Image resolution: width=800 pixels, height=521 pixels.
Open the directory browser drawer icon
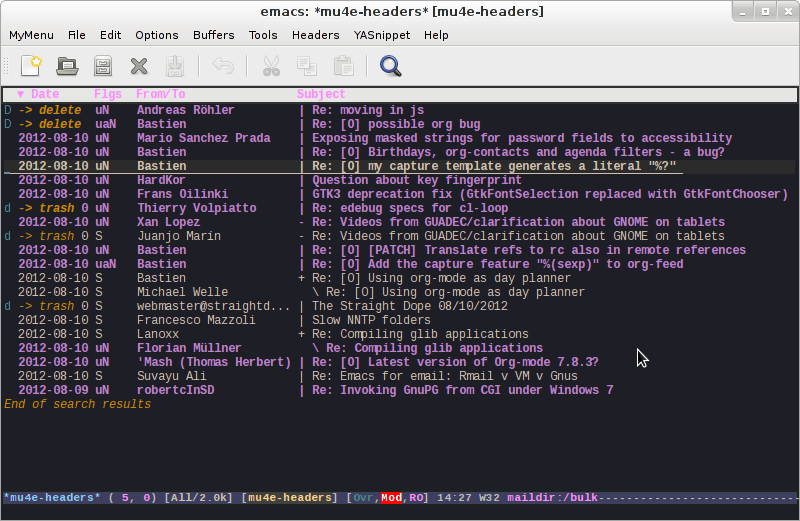click(102, 66)
